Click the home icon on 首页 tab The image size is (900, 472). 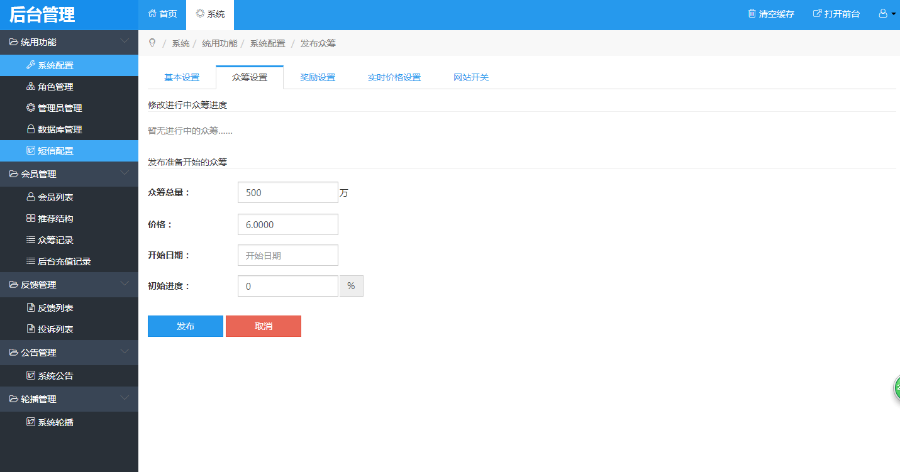coord(152,14)
